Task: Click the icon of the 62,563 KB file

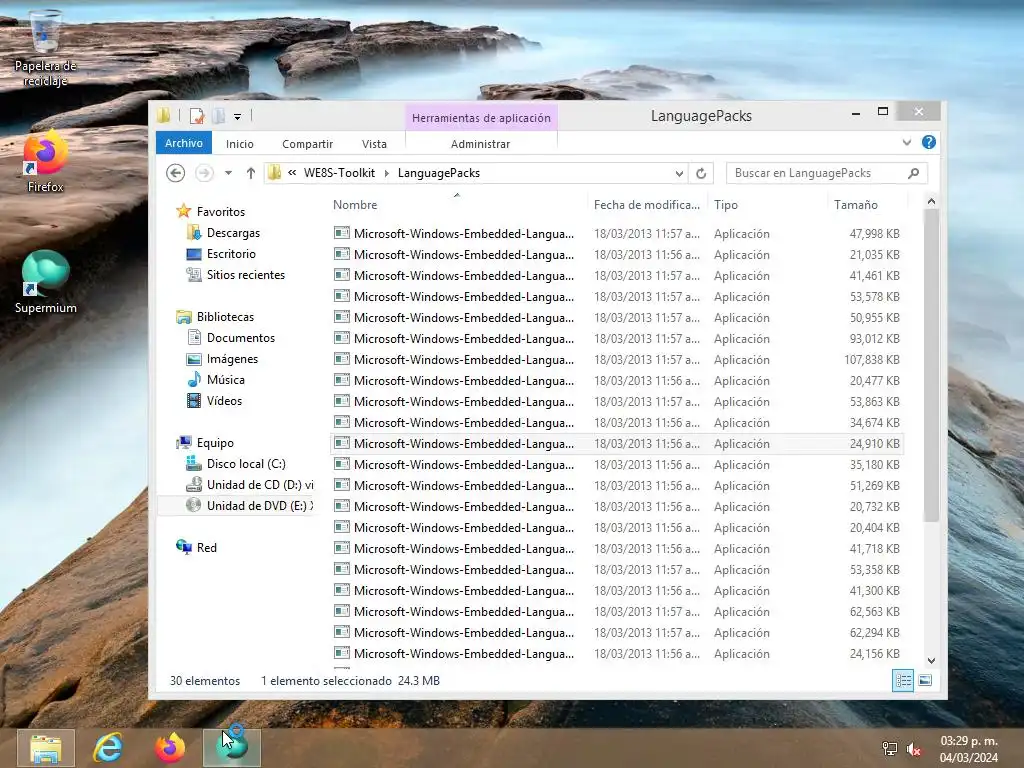Action: tap(341, 611)
